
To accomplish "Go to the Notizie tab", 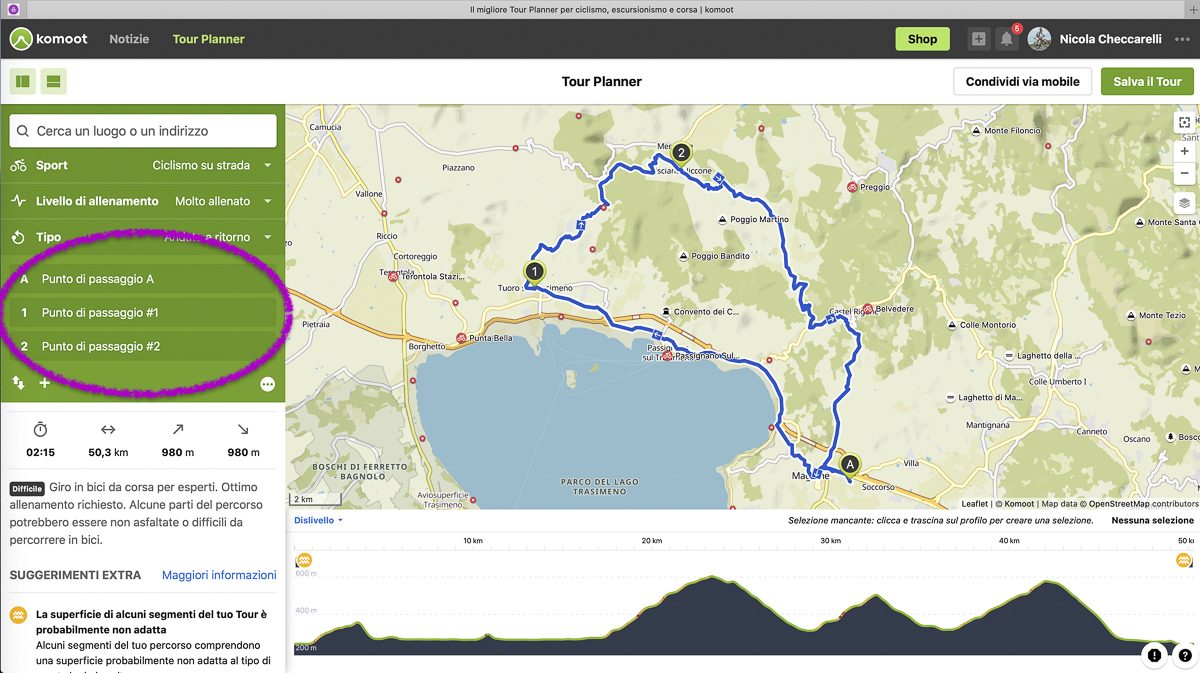I will click(129, 39).
